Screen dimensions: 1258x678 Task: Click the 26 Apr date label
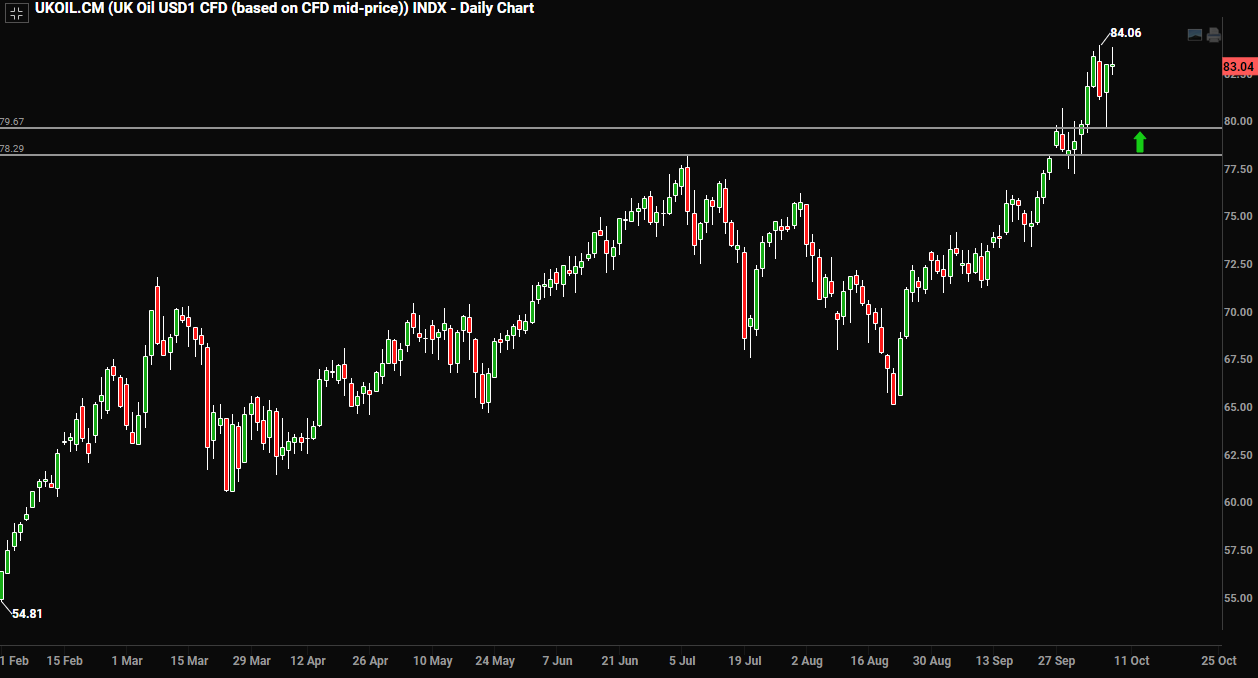[x=371, y=661]
